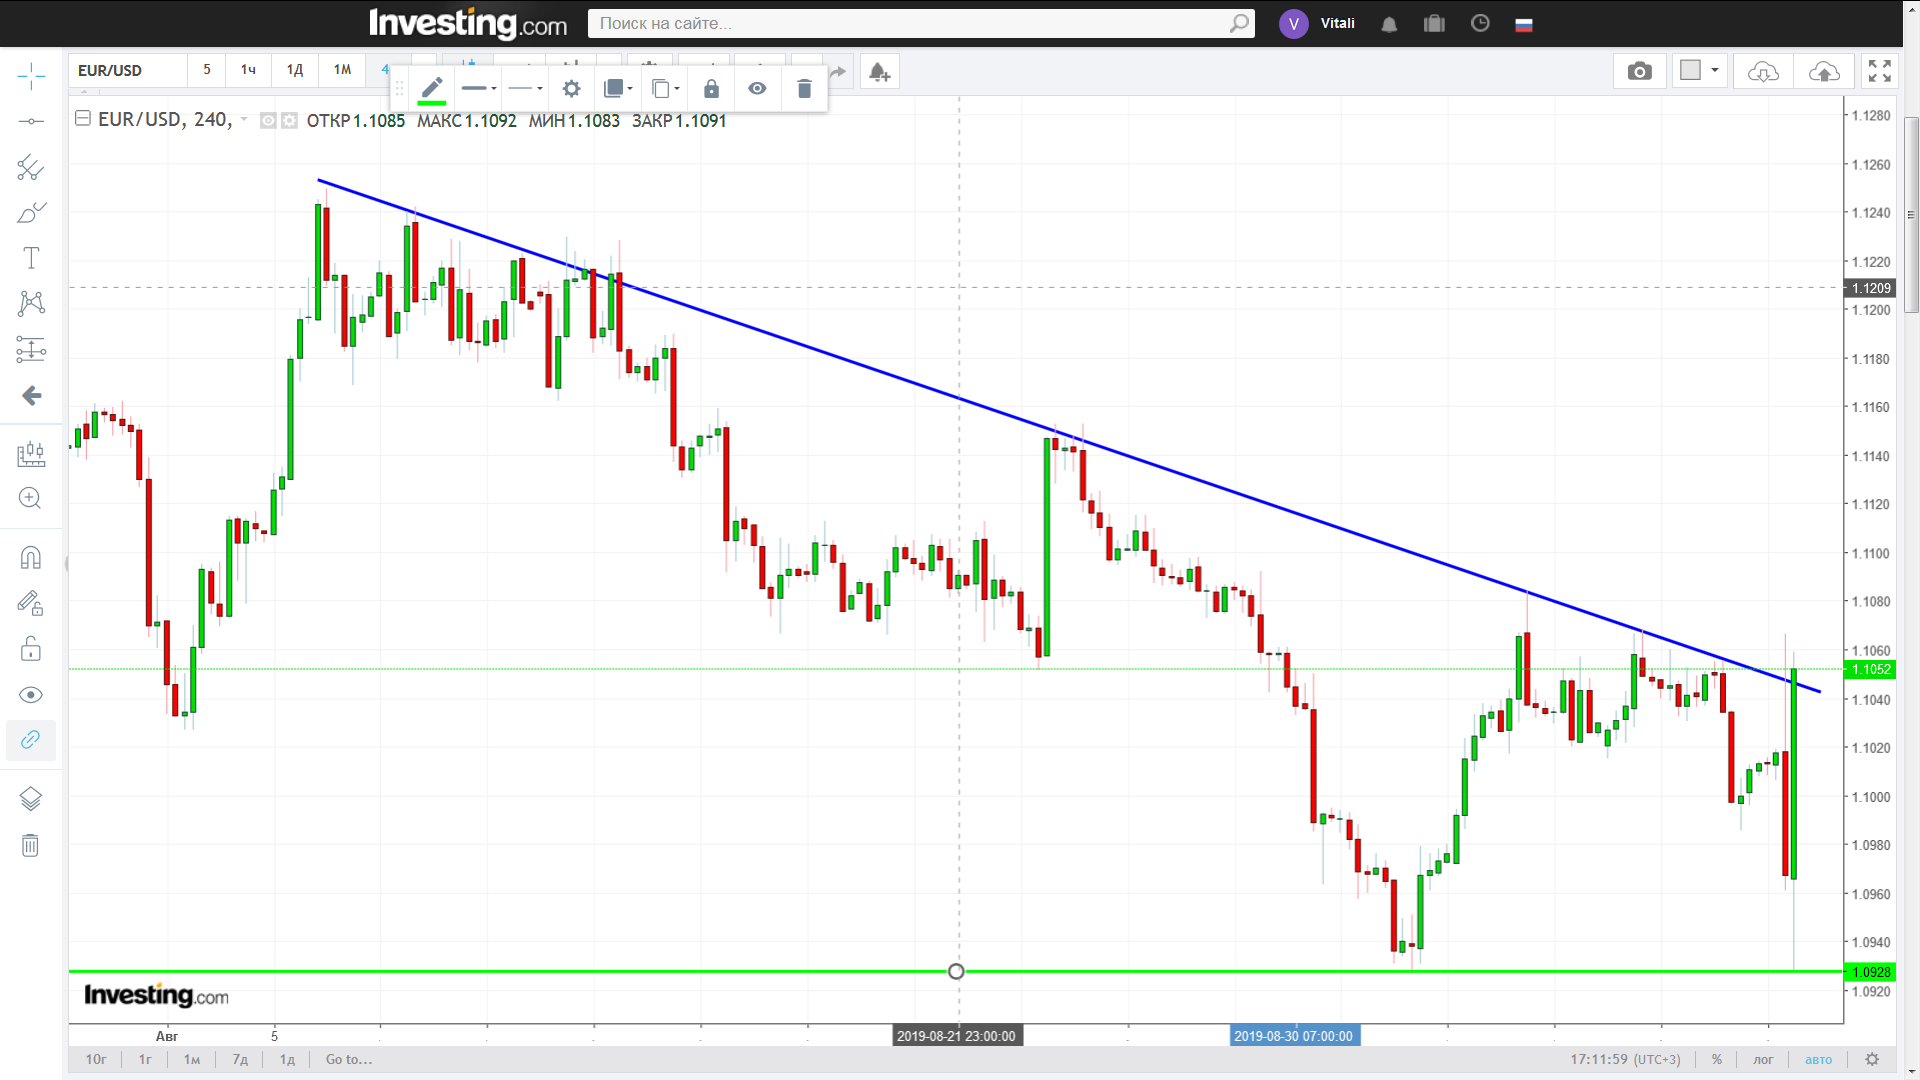Click the add alert bell icon

pos(879,72)
